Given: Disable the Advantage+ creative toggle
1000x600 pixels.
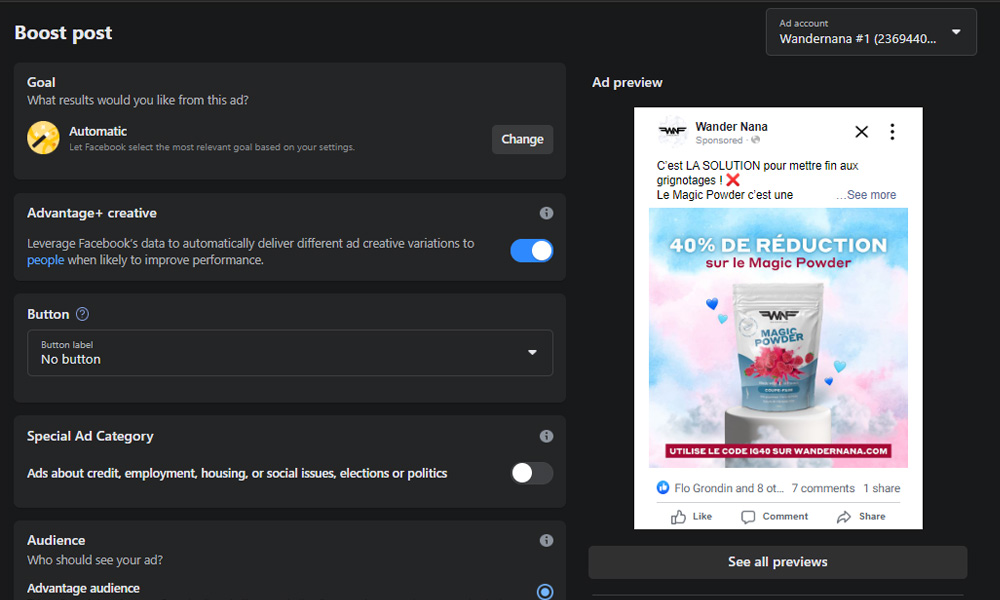Looking at the screenshot, I should [x=531, y=250].
